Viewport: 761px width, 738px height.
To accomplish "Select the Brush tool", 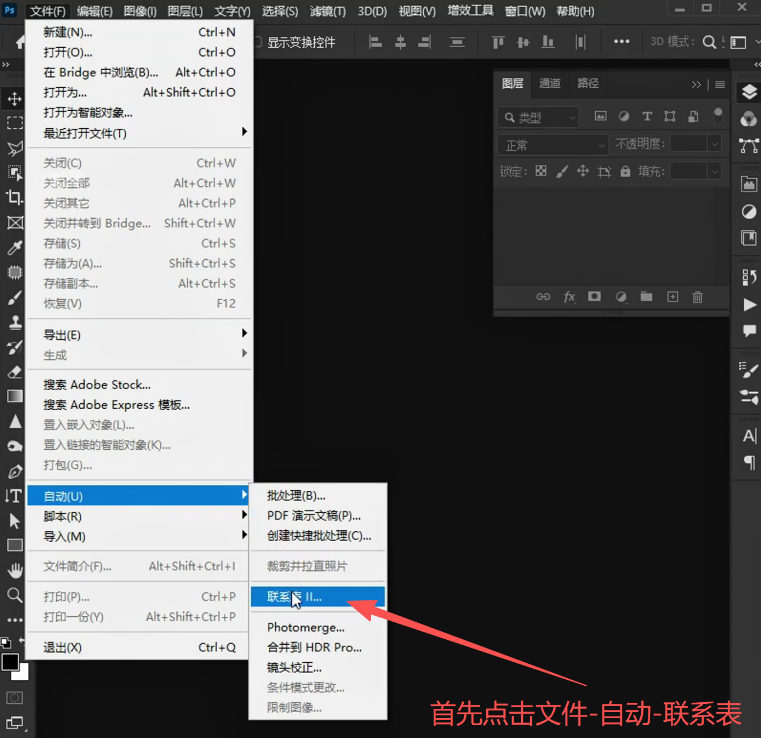I will pyautogui.click(x=15, y=297).
